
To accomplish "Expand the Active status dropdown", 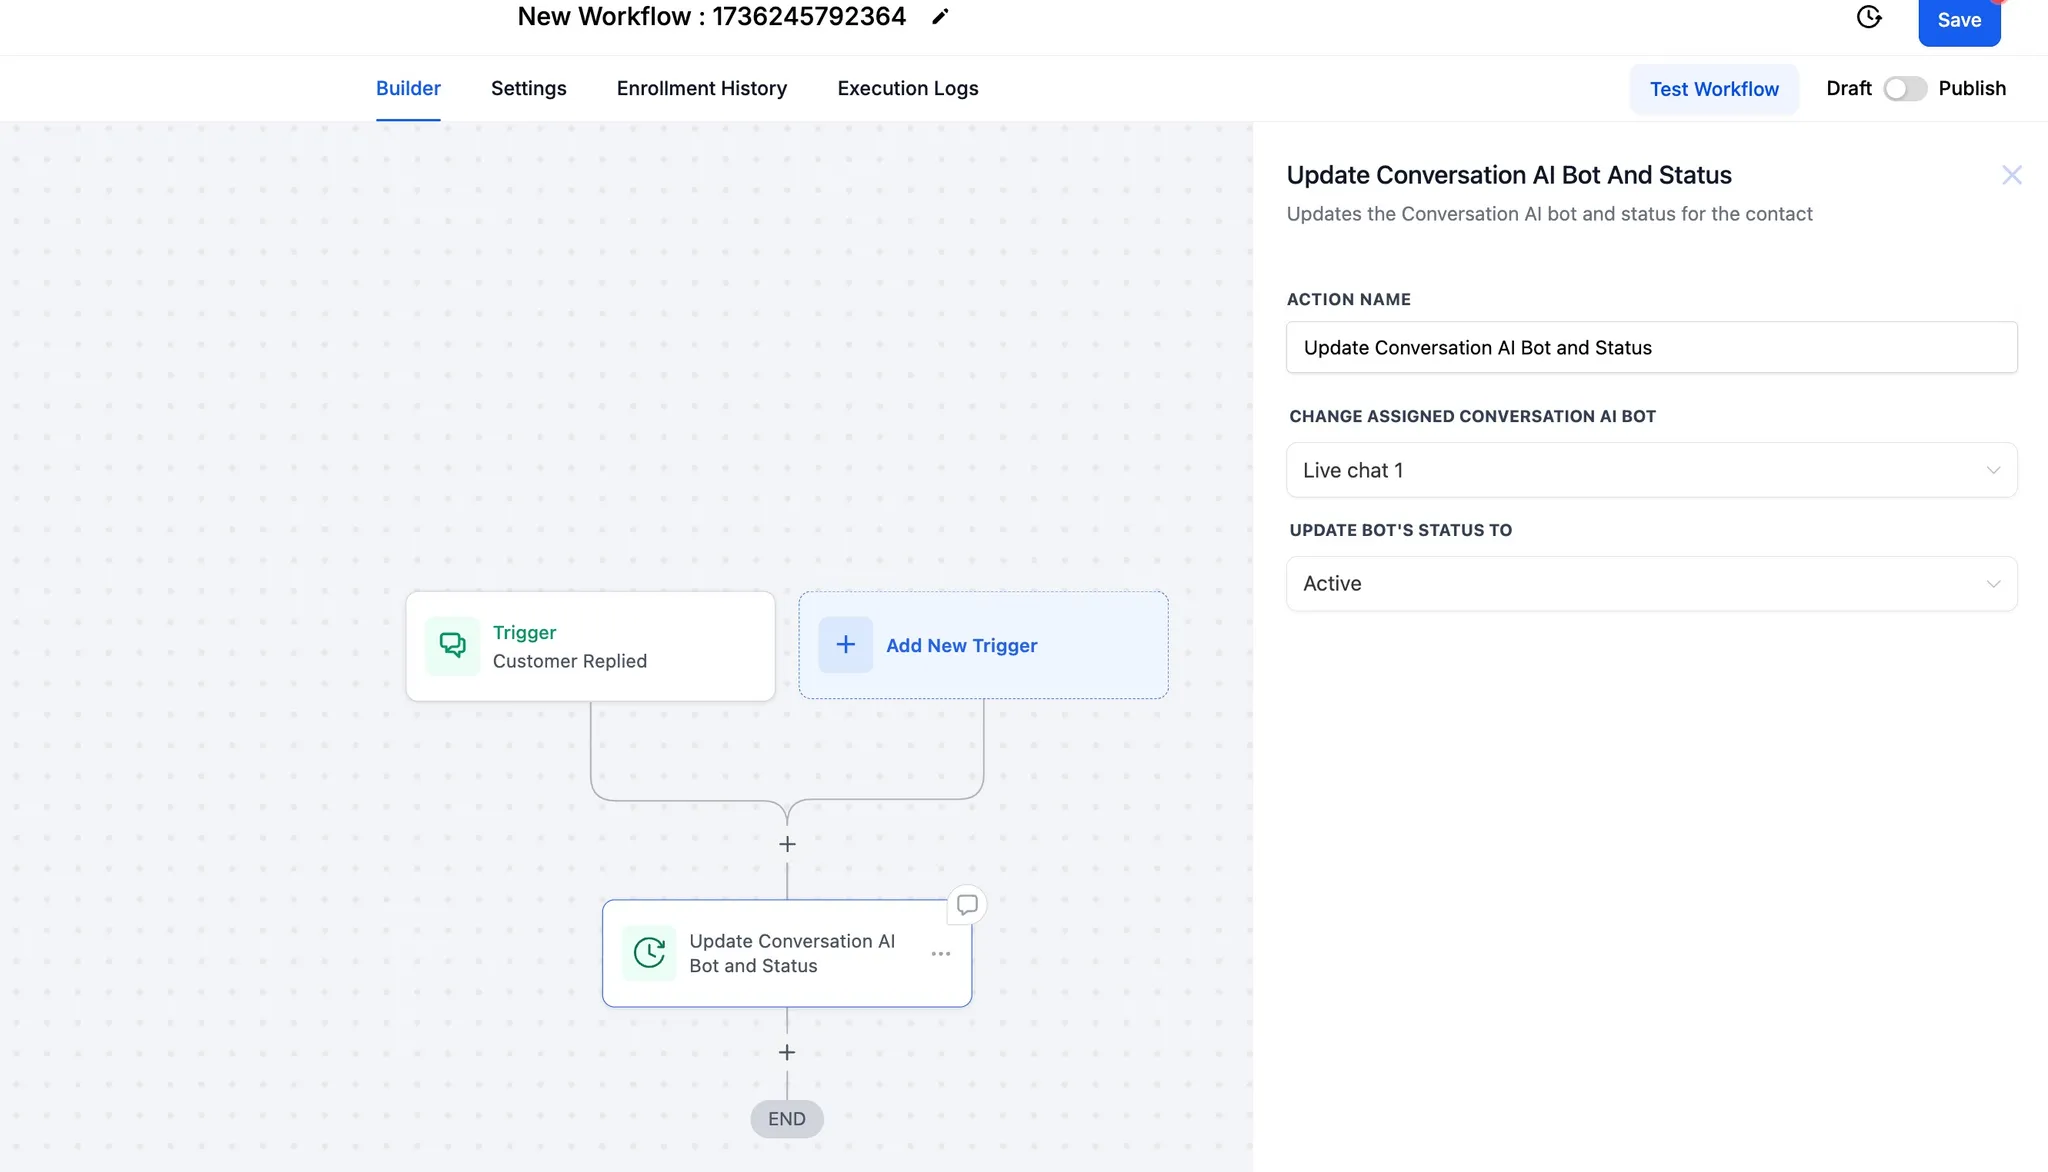I will [x=1650, y=584].
